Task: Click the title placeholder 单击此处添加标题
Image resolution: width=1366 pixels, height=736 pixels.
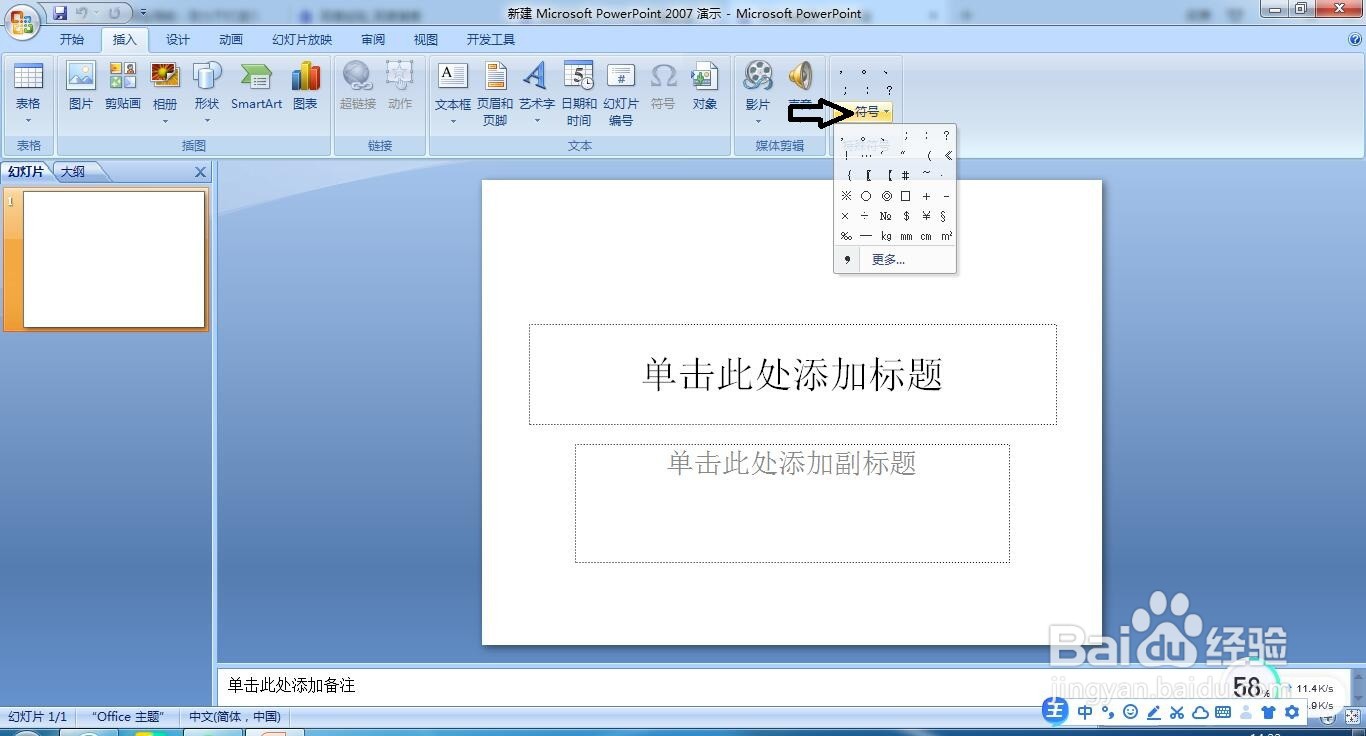Action: click(x=793, y=374)
